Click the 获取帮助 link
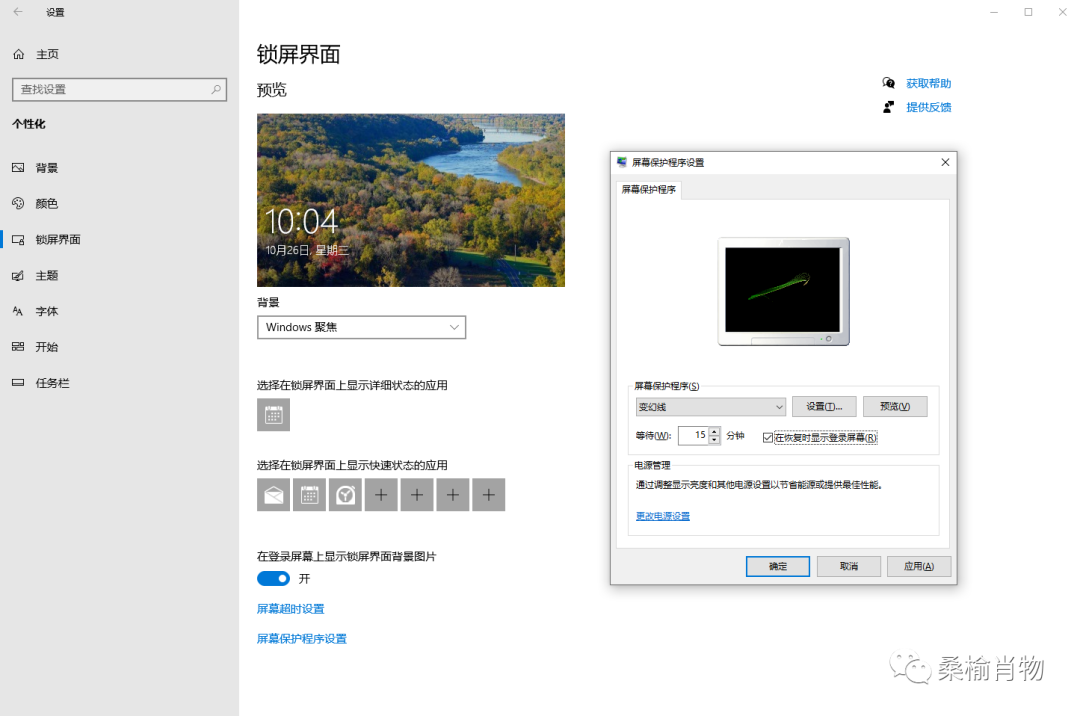Screen dimensions: 1080x716 [928, 83]
